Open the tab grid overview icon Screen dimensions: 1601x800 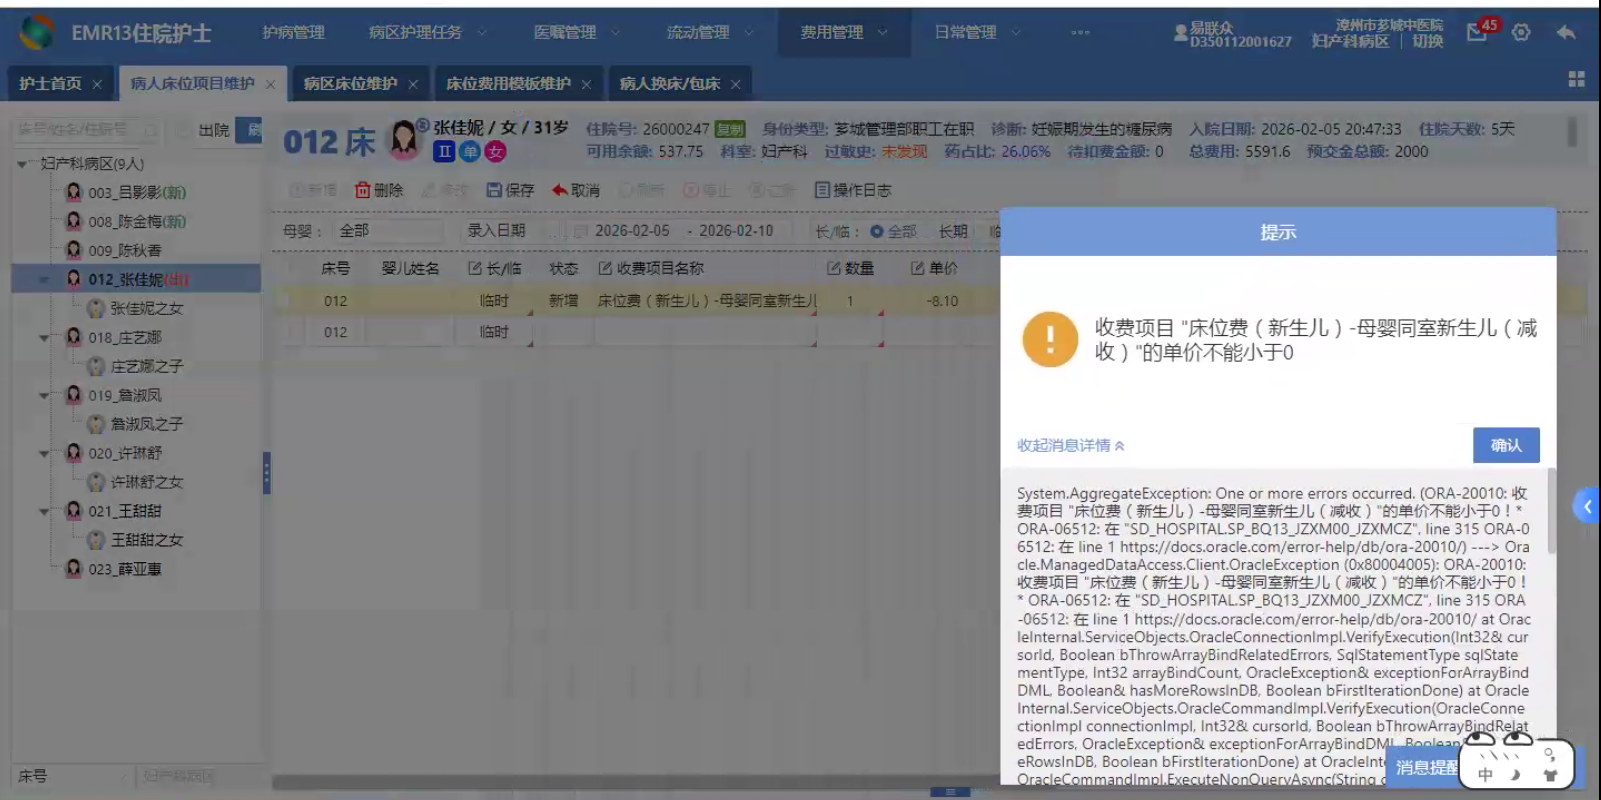pyautogui.click(x=1577, y=79)
